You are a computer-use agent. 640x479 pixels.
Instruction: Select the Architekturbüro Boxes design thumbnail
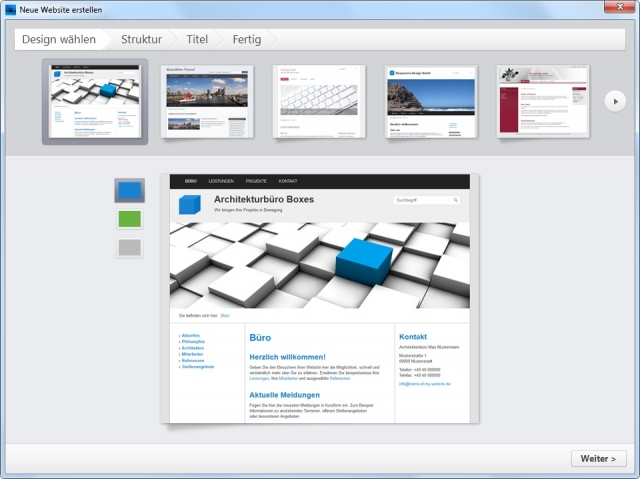[x=95, y=101]
